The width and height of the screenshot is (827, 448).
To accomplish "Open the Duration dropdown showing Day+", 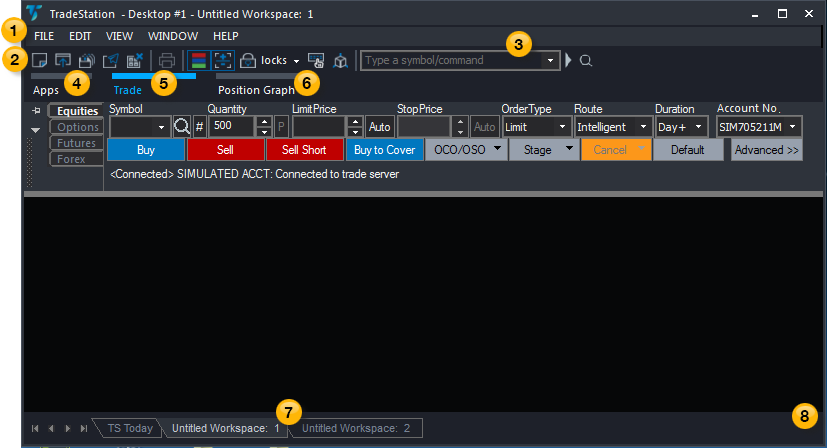I will click(681, 127).
